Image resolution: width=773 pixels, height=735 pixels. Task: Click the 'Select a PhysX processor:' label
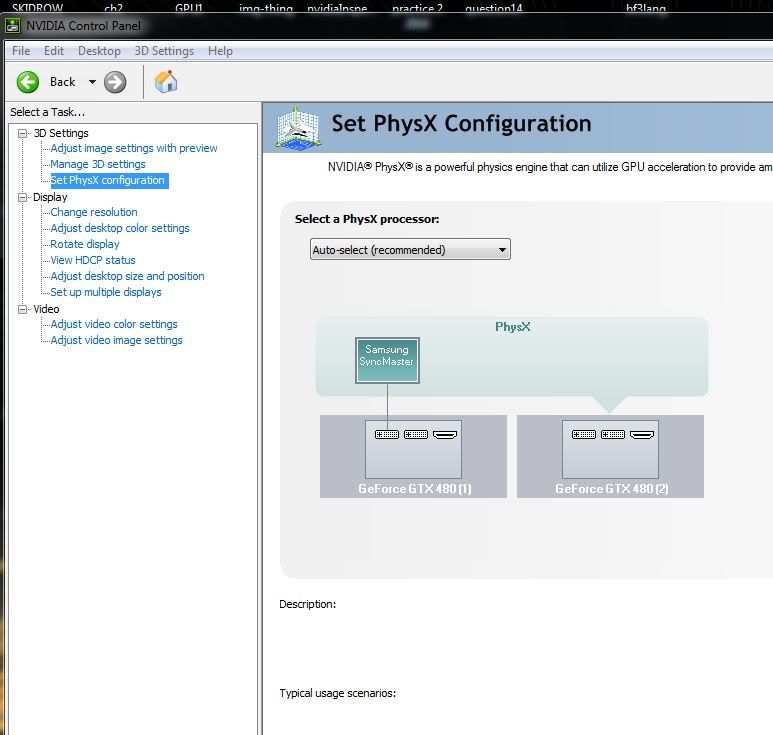pos(367,219)
